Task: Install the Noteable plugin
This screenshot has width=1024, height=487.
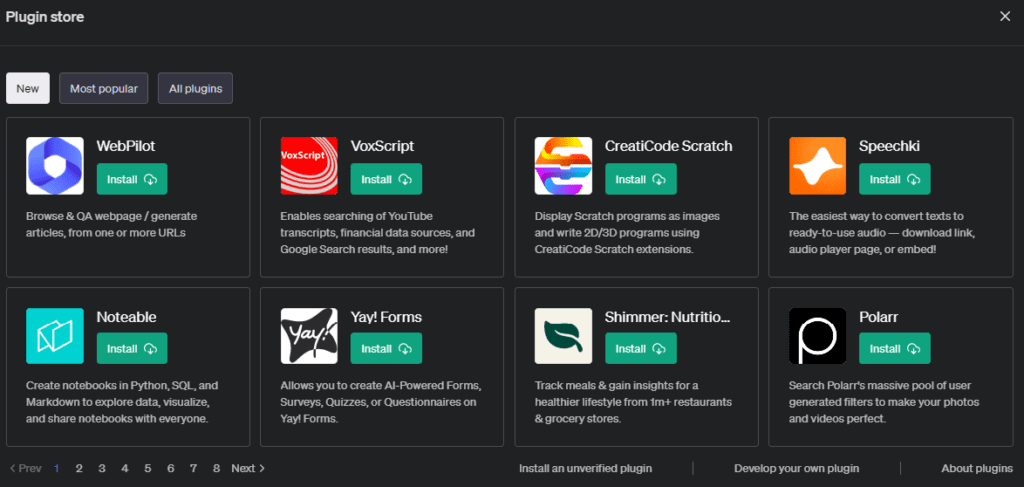Action: [x=132, y=349]
